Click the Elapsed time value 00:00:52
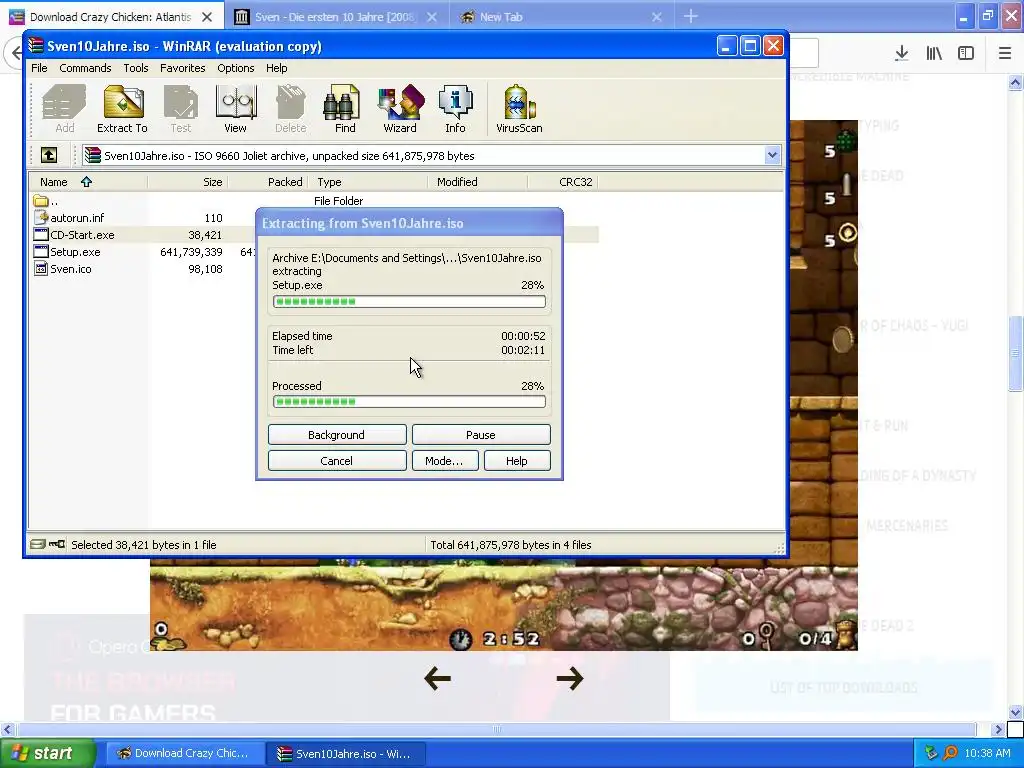1024x768 pixels. pos(523,336)
